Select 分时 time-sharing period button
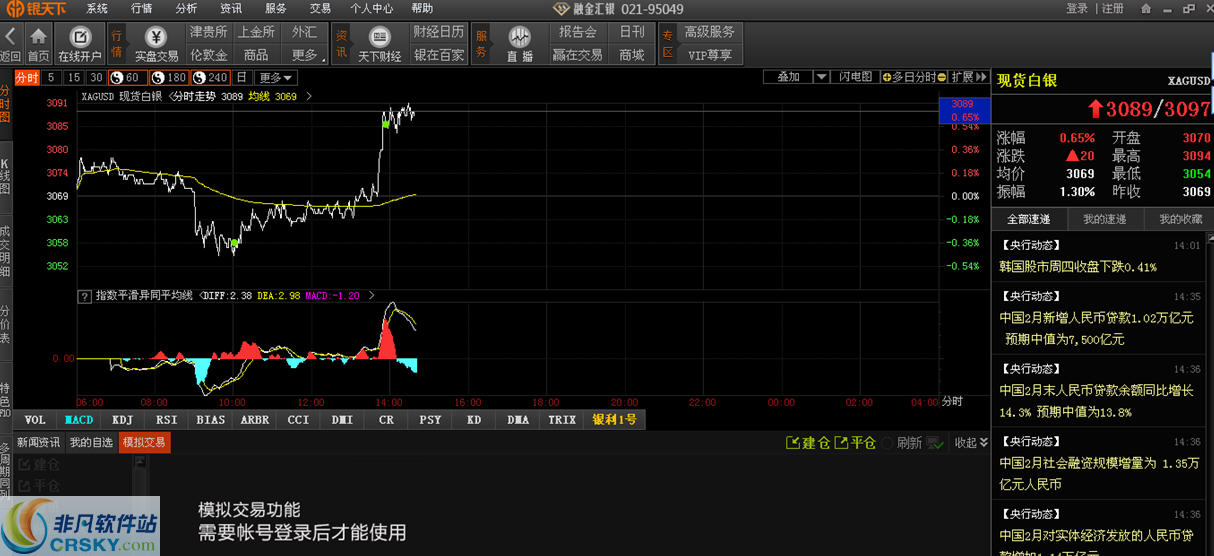This screenshot has width=1214, height=556. click(x=27, y=77)
